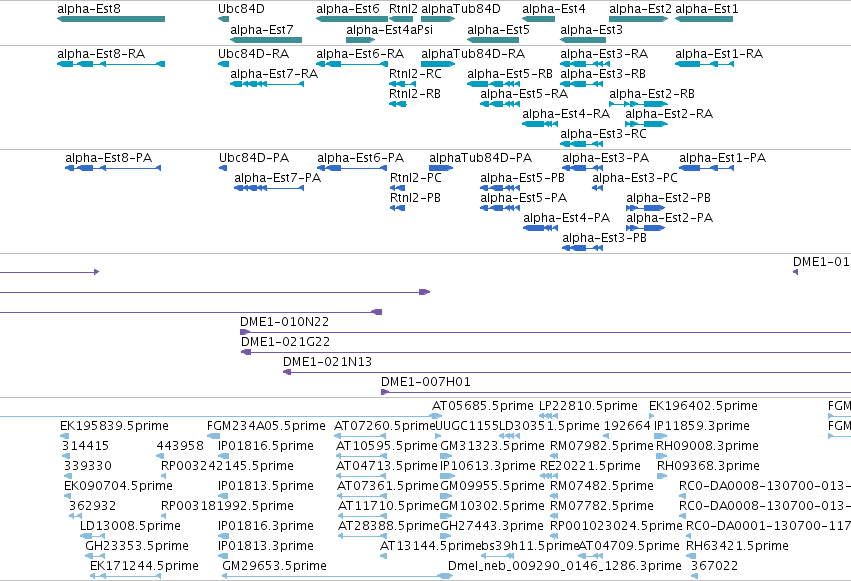Viewport: 851px width, 581px height.
Task: Select the alpha-Est1 gene bar
Action: (x=704, y=19)
